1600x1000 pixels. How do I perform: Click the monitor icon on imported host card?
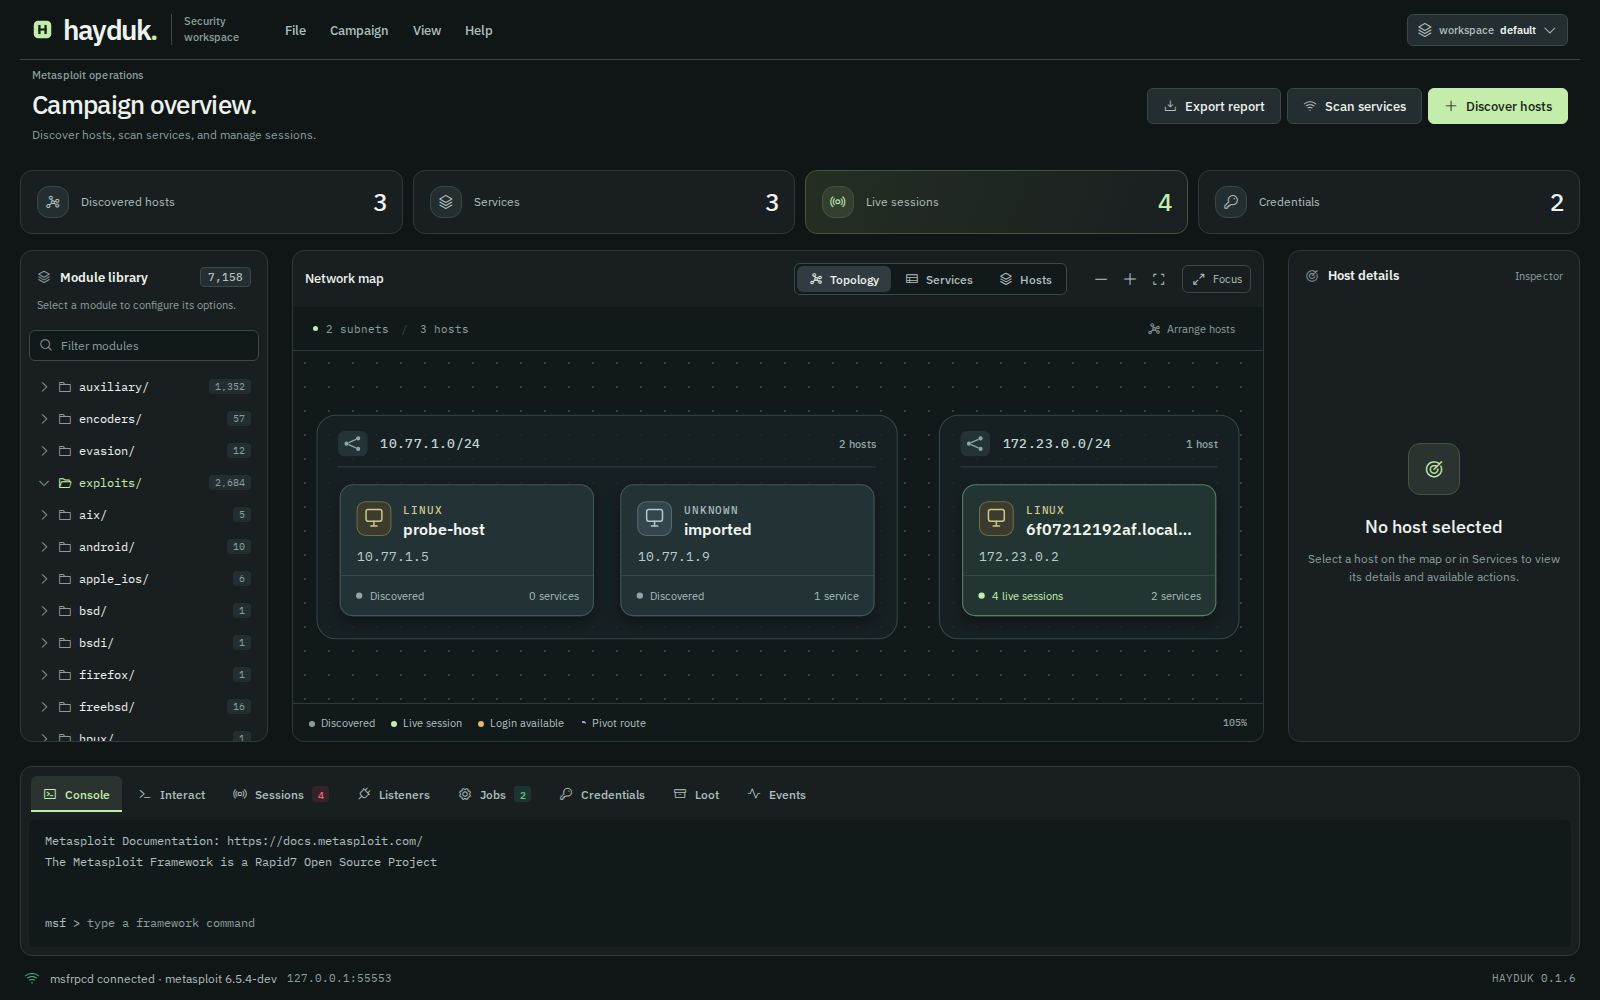point(655,518)
